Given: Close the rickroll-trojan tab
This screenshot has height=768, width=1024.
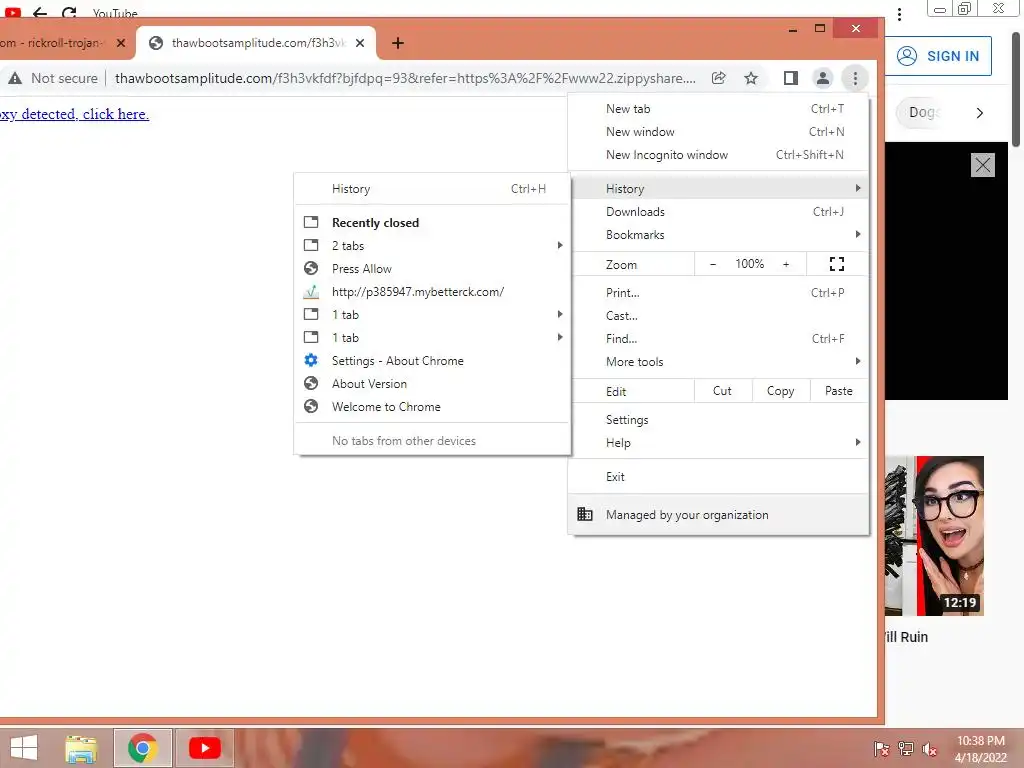Looking at the screenshot, I should tap(121, 43).
